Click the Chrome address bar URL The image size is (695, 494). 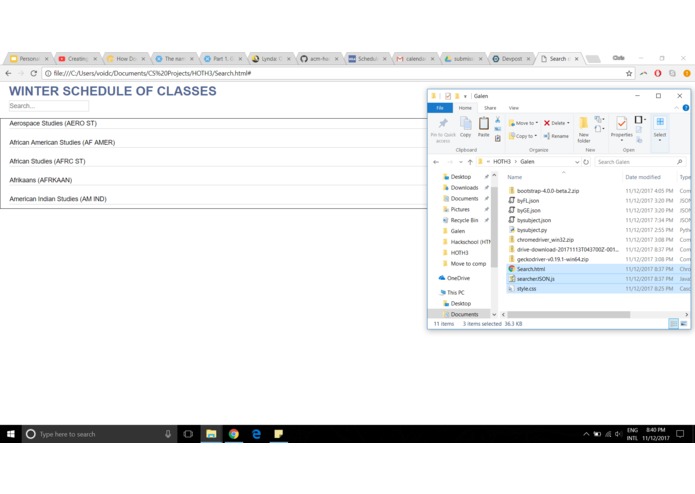click(x=152, y=73)
